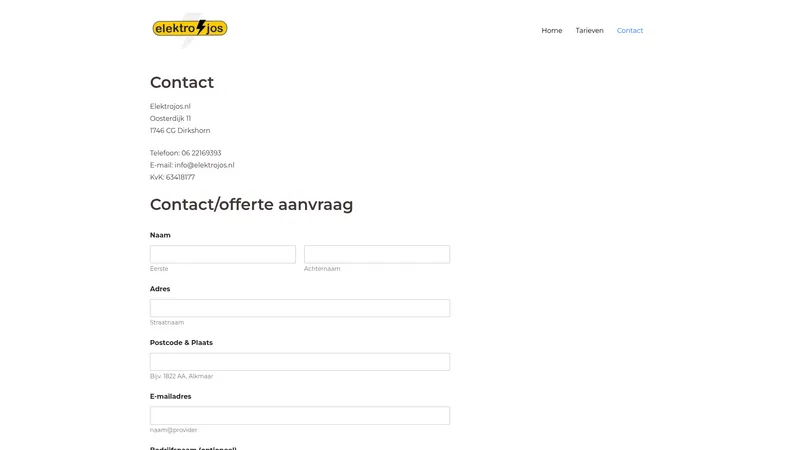Viewport: 800px width, 450px height.
Task: Focus the E-mailadres input field
Action: tap(299, 415)
